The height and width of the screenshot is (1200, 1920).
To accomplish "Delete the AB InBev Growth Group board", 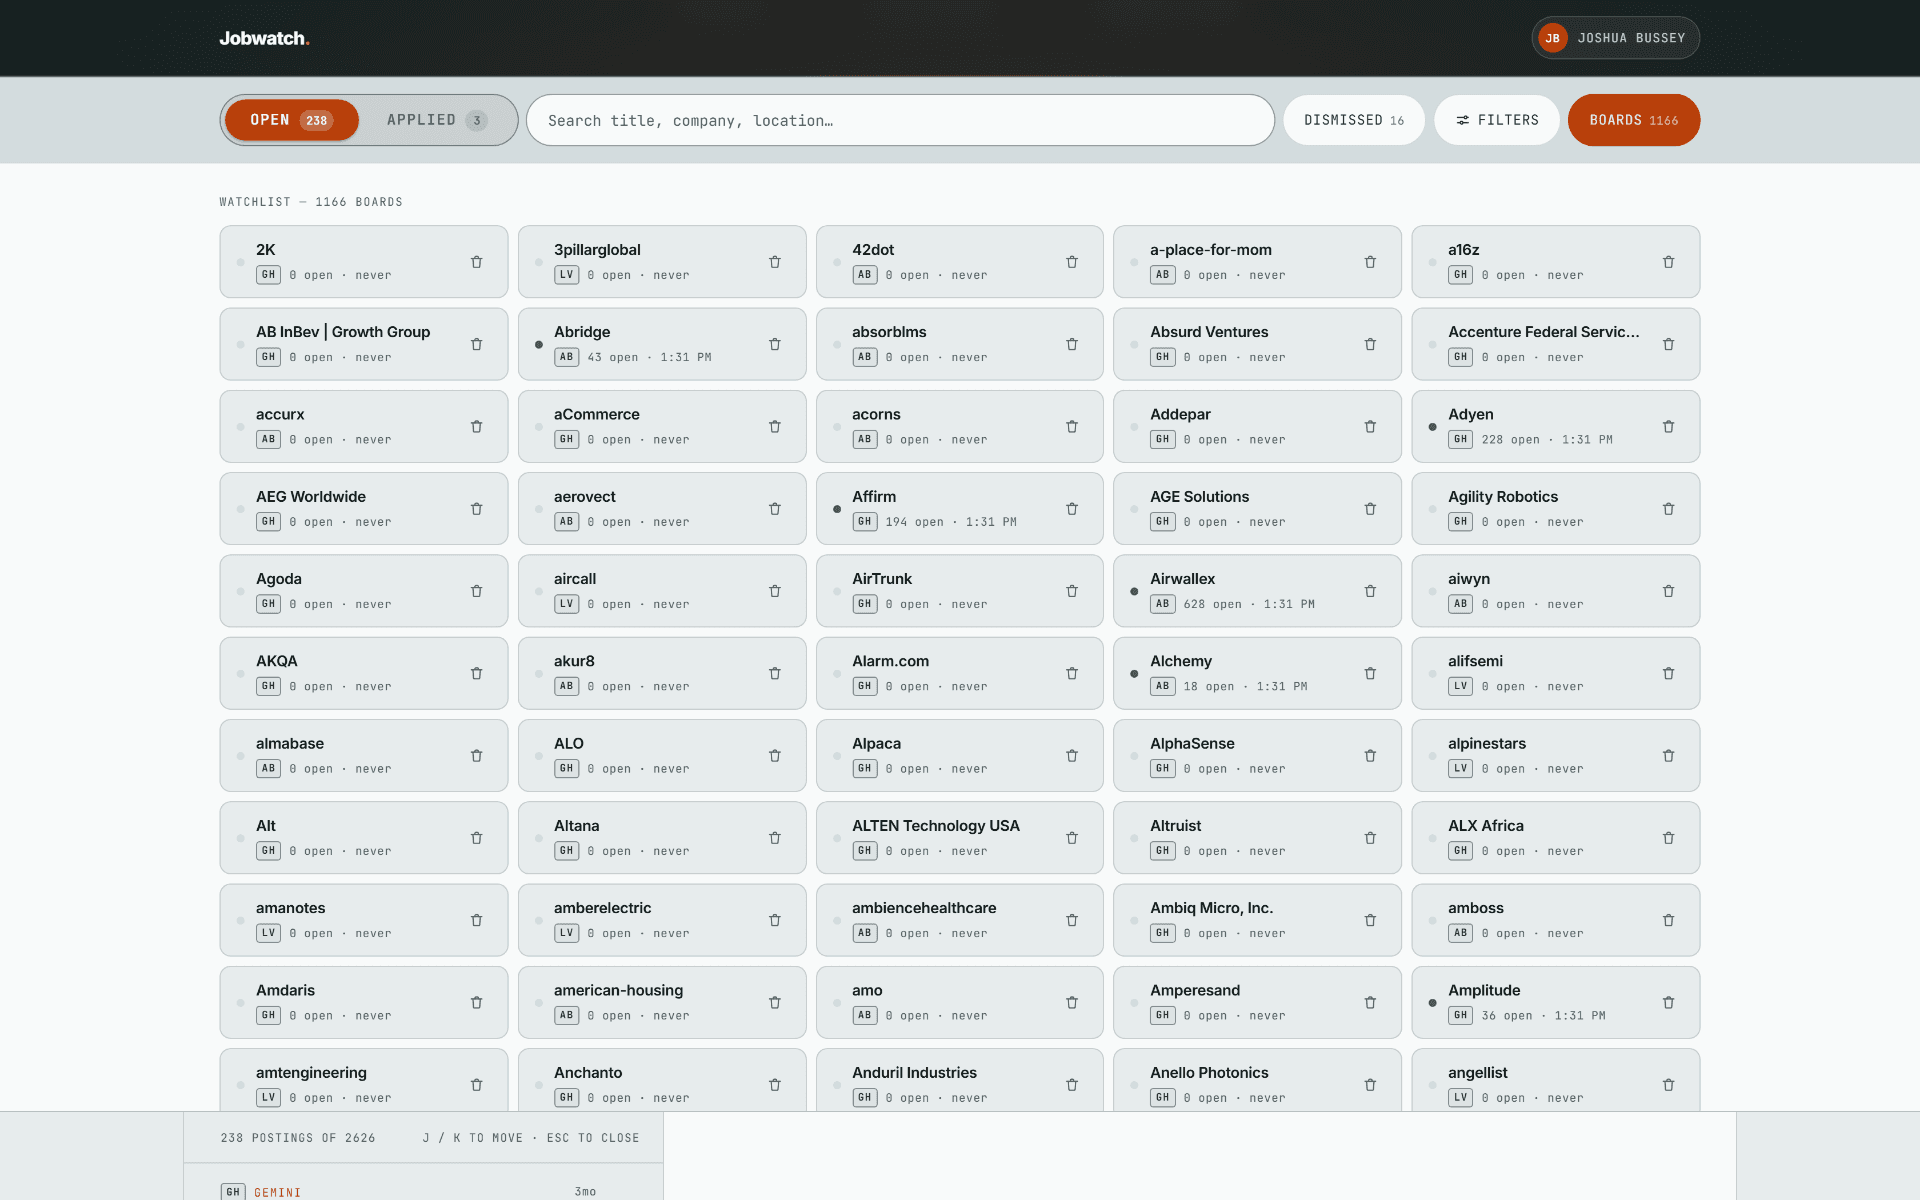I will point(476,344).
